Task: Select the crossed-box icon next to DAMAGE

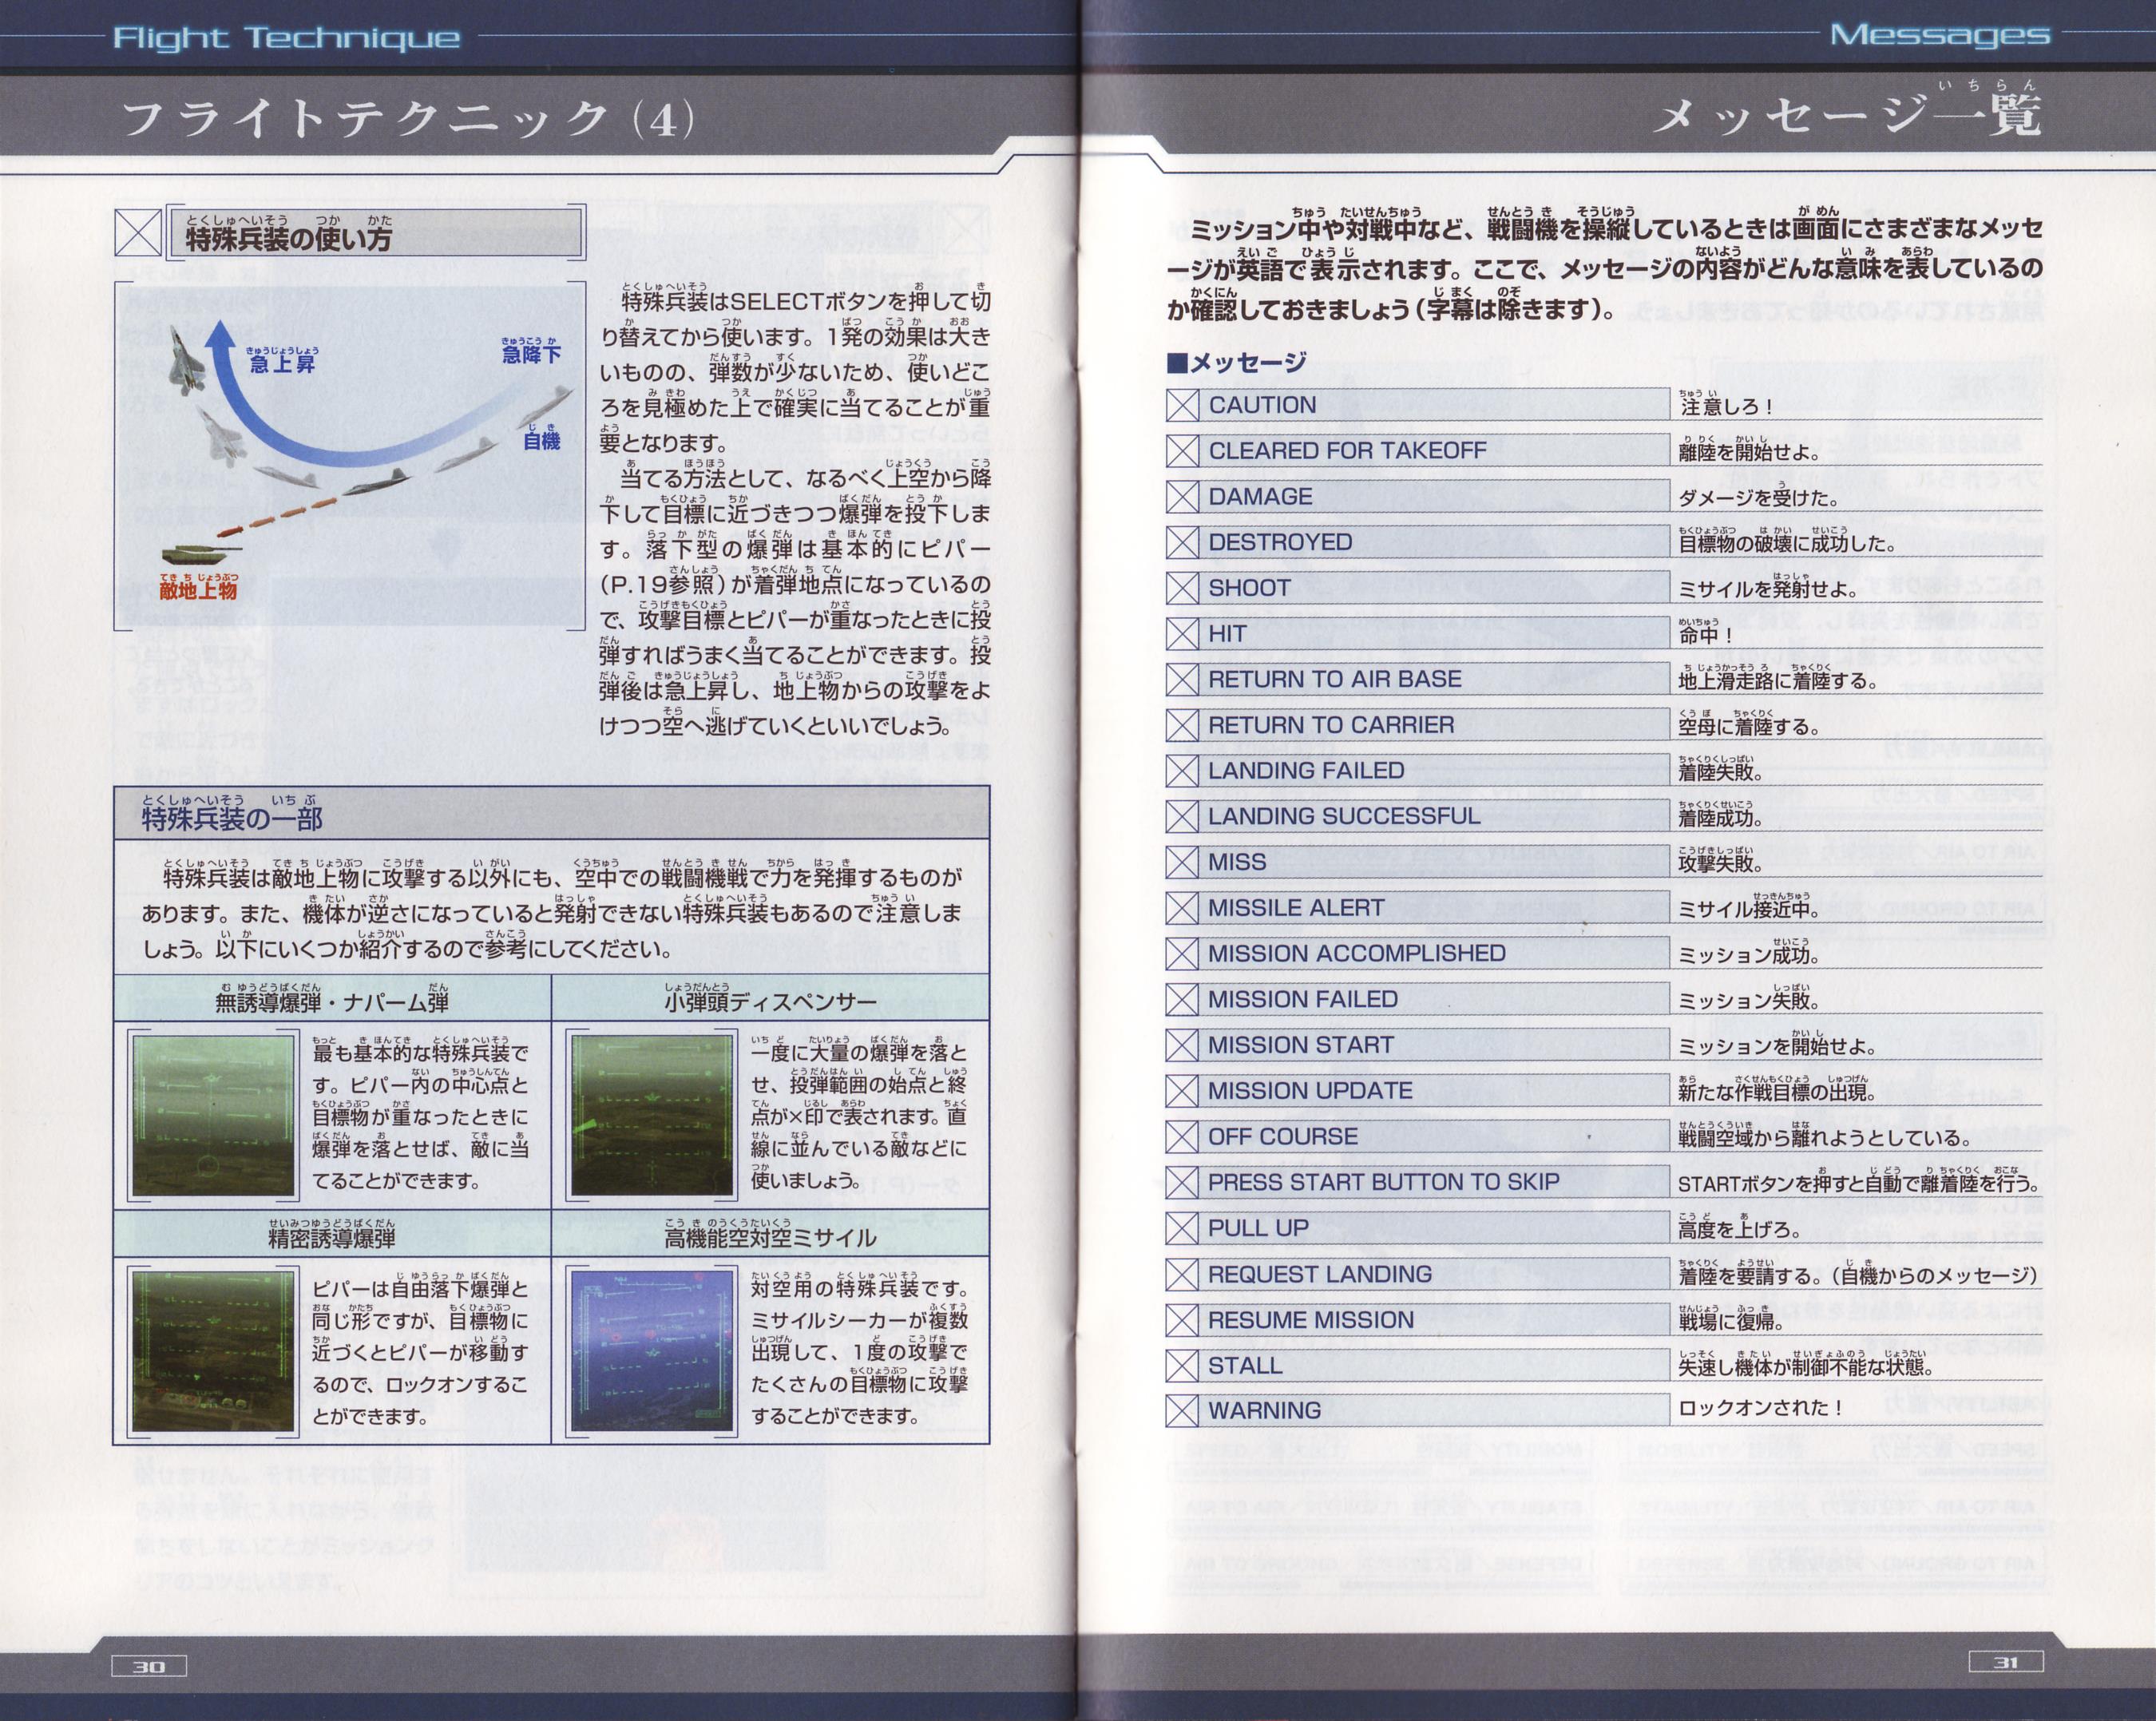Action: 1182,497
